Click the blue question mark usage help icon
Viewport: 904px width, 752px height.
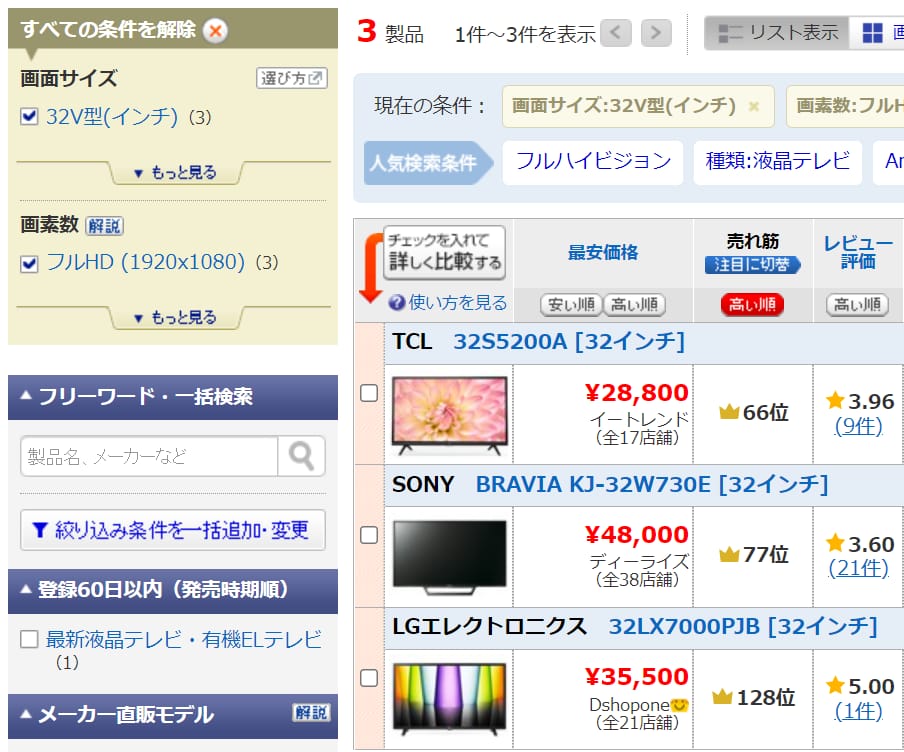coord(397,302)
